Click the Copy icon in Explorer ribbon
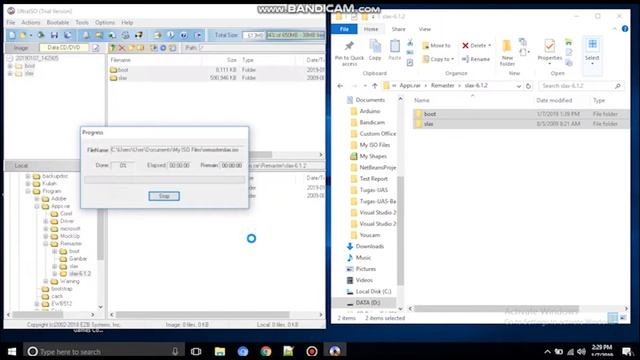This screenshot has width=640, height=360. click(375, 46)
